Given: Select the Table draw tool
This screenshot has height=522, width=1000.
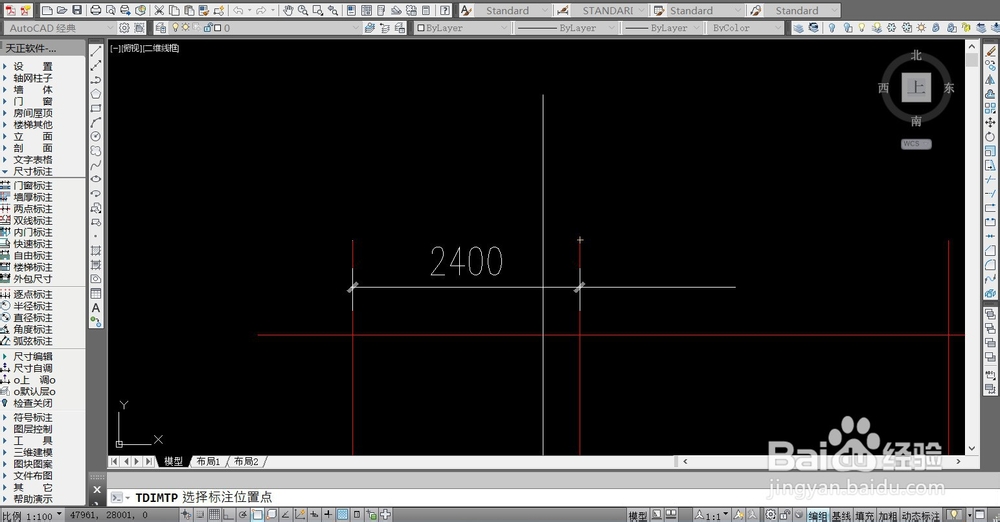Looking at the screenshot, I should tap(96, 294).
